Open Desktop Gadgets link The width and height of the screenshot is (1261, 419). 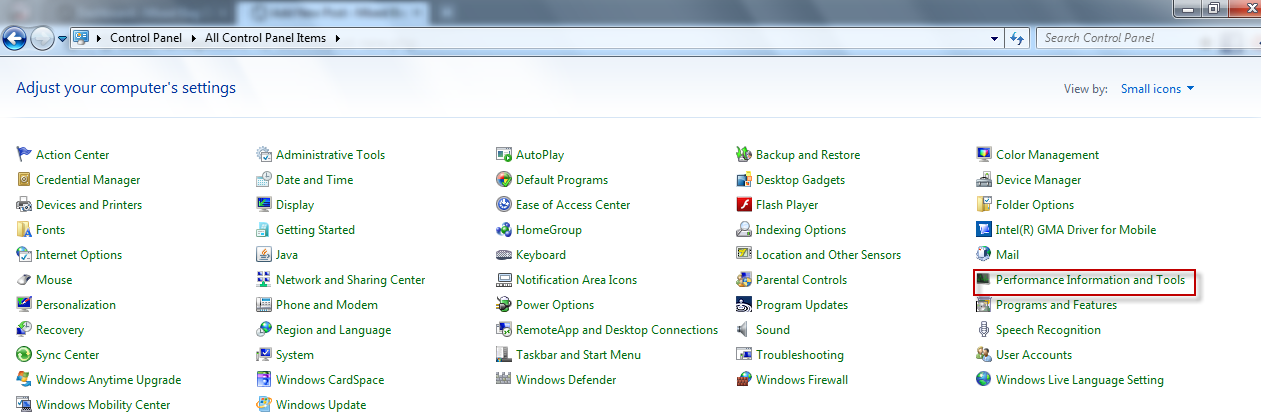click(x=800, y=180)
